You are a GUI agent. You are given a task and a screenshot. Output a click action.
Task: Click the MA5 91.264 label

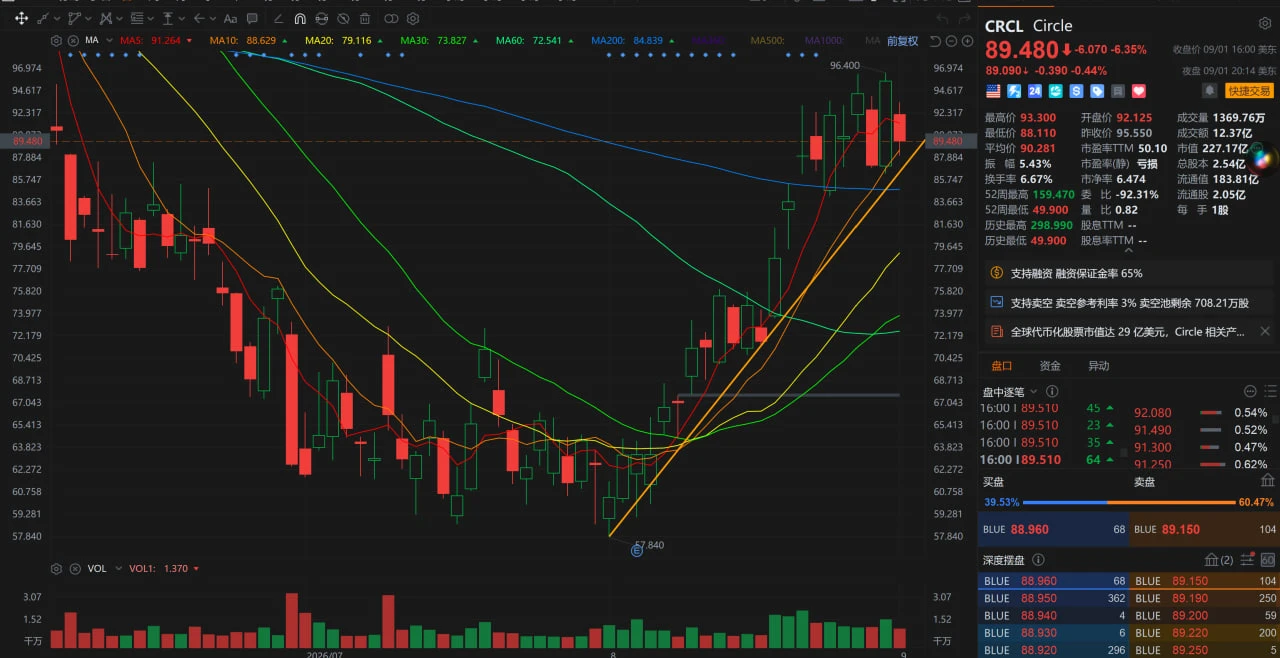[x=150, y=40]
